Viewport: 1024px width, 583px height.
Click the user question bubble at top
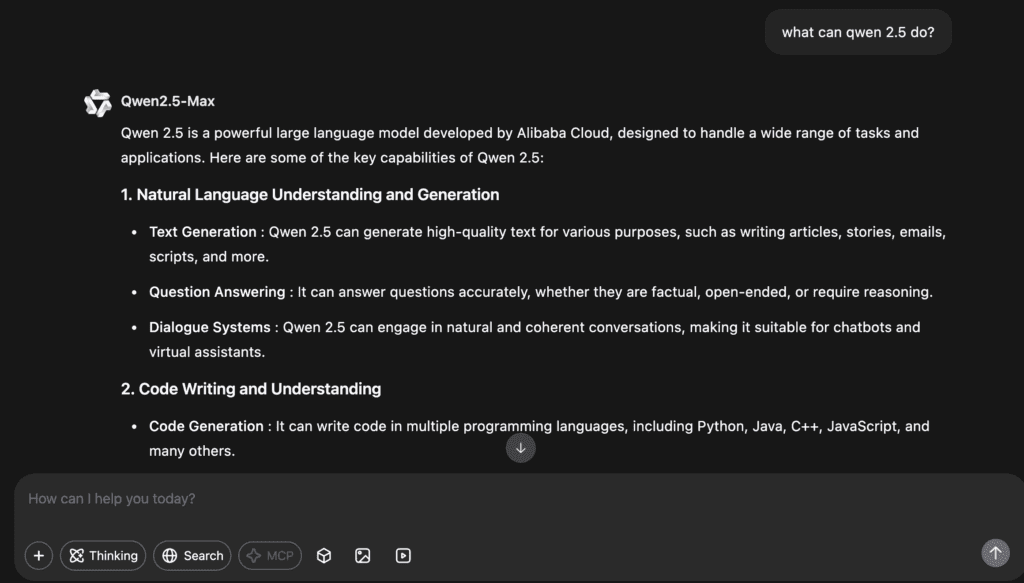[x=857, y=31]
